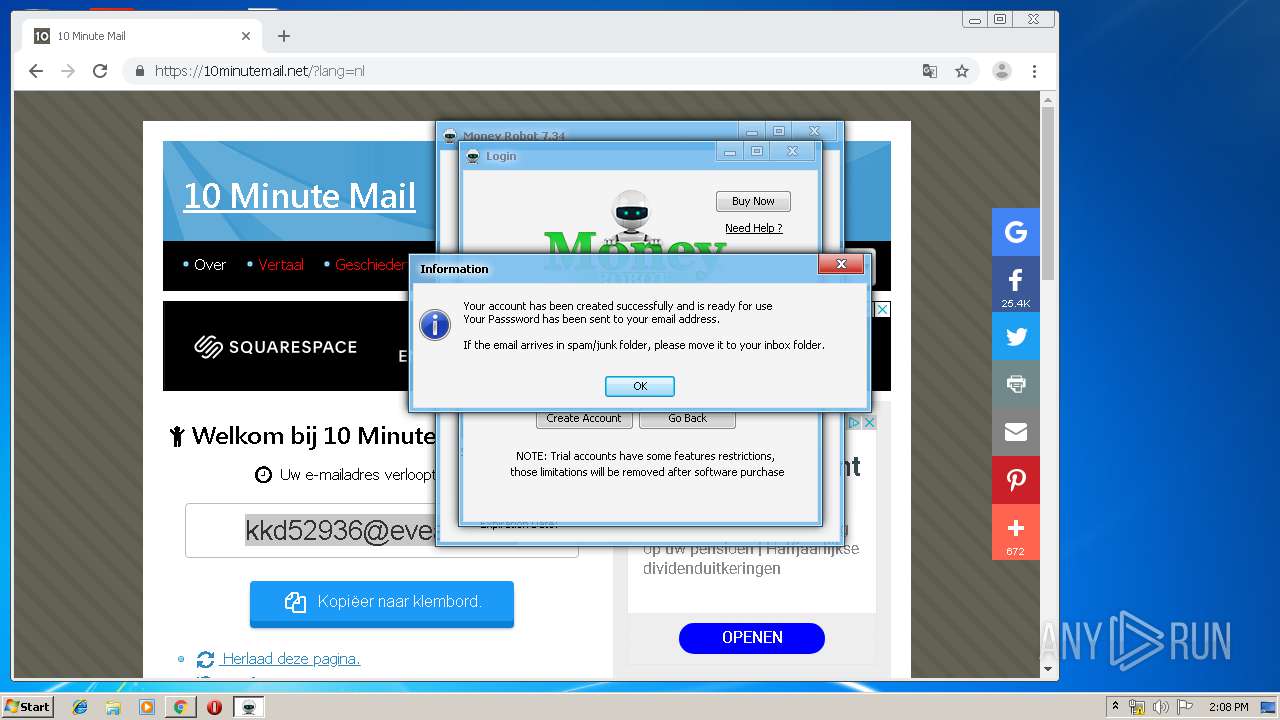Close the 10 Minute Mail tab
This screenshot has width=1280, height=720.
(x=246, y=36)
